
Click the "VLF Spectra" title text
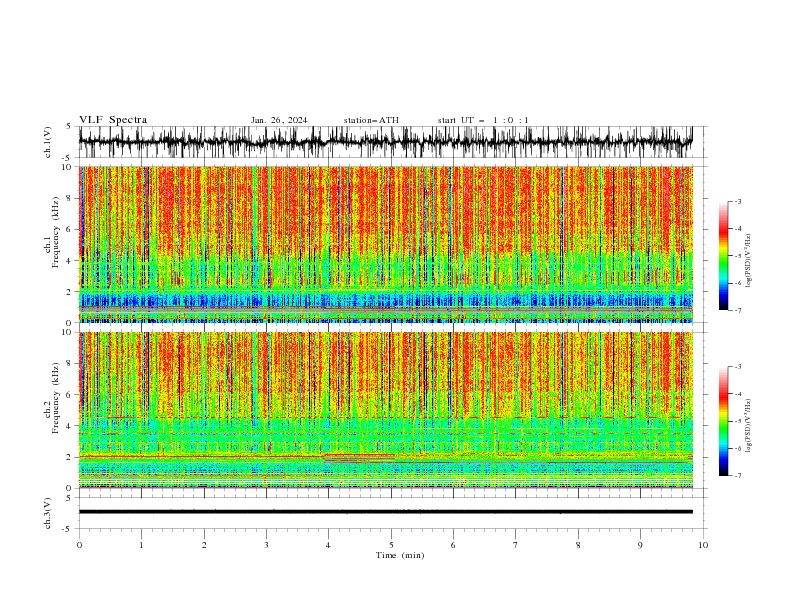(x=113, y=120)
